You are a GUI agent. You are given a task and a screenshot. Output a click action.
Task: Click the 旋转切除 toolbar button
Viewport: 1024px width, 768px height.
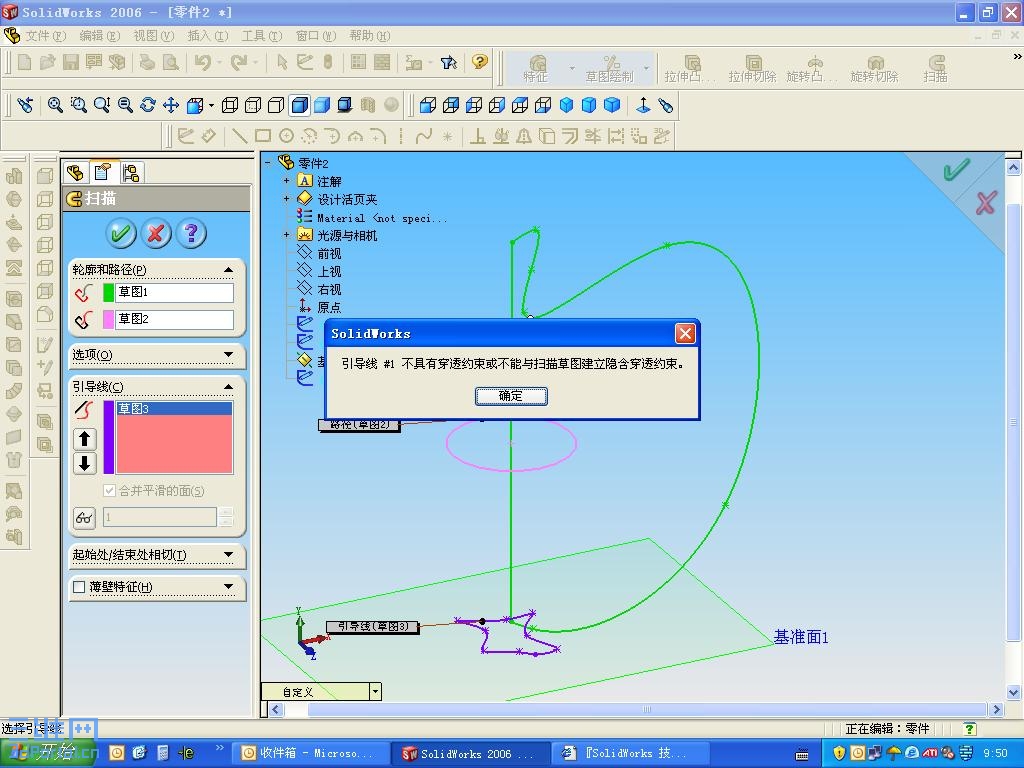coord(874,69)
